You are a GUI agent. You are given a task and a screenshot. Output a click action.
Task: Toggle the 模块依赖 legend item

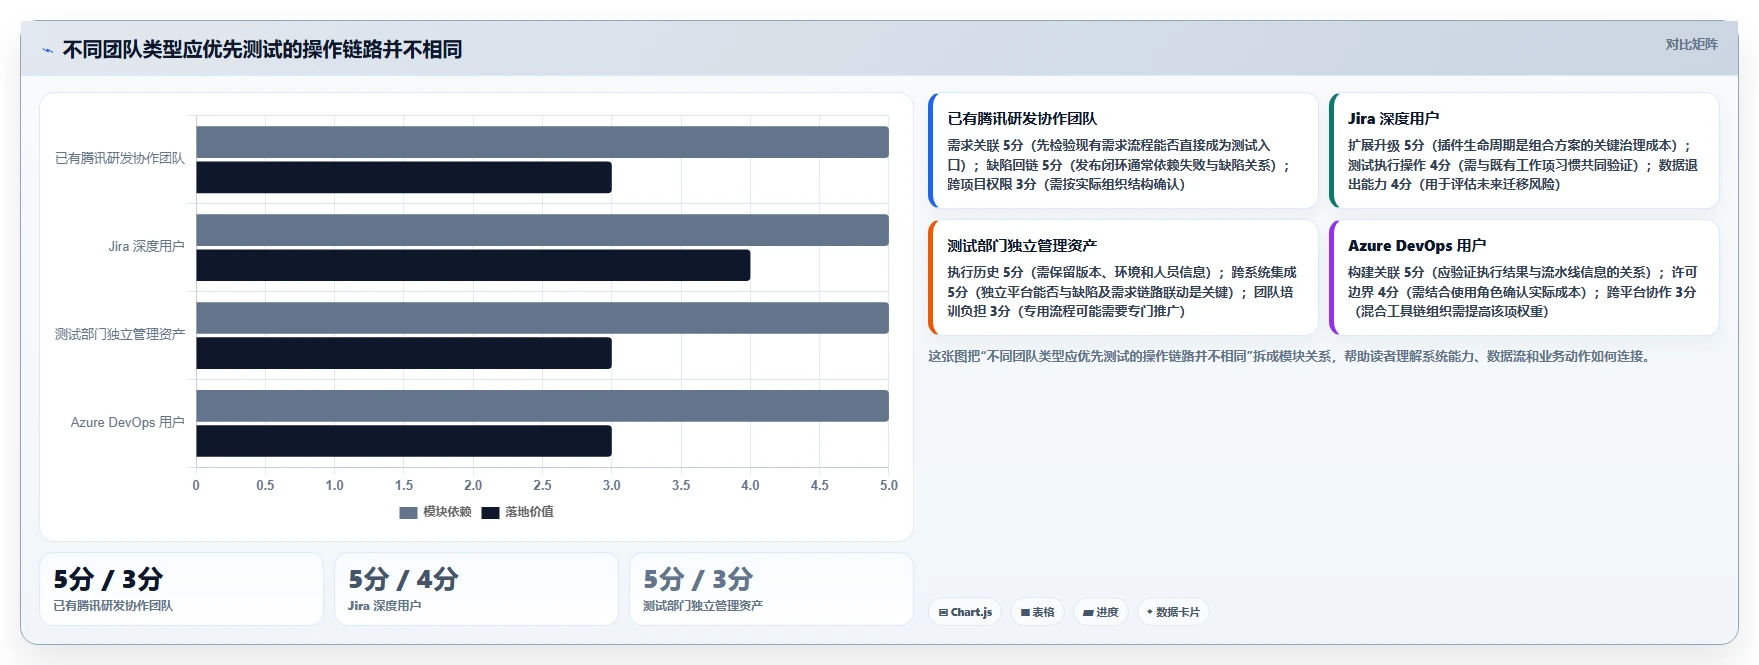click(x=435, y=512)
